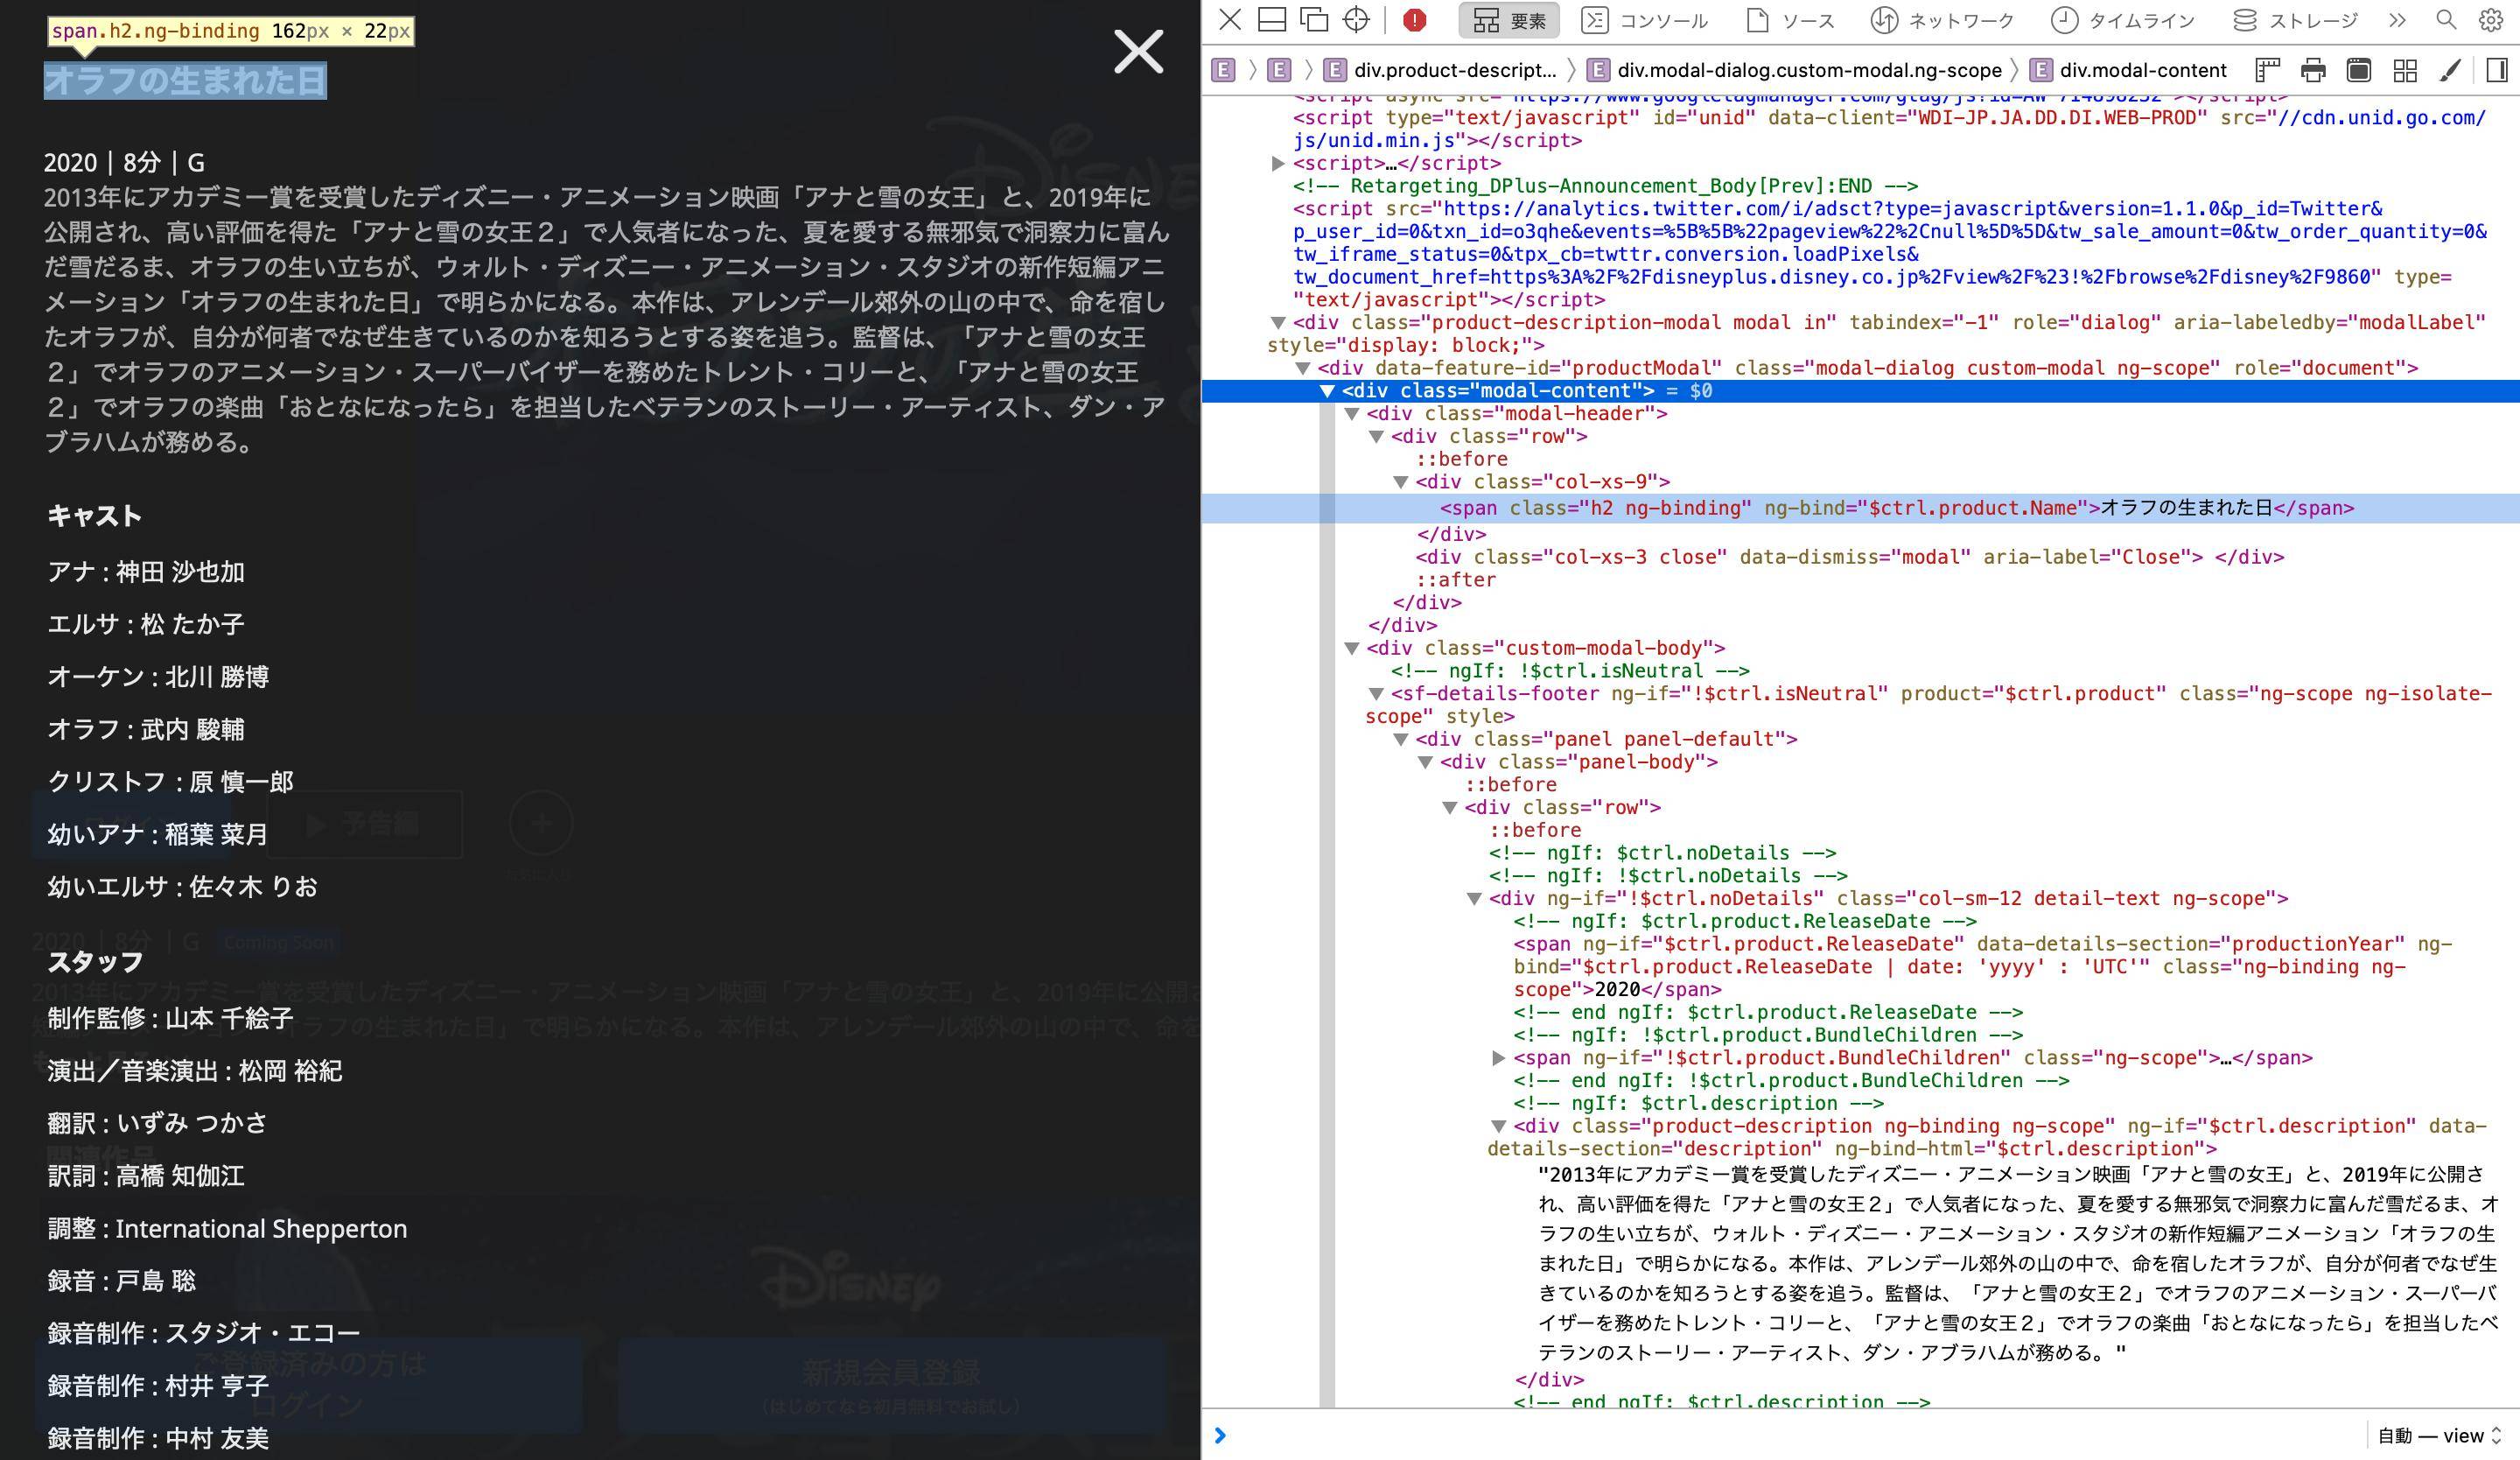Collapse the productModal data-feature-id div
Screen dimensions: 2520x1460
[1302, 368]
